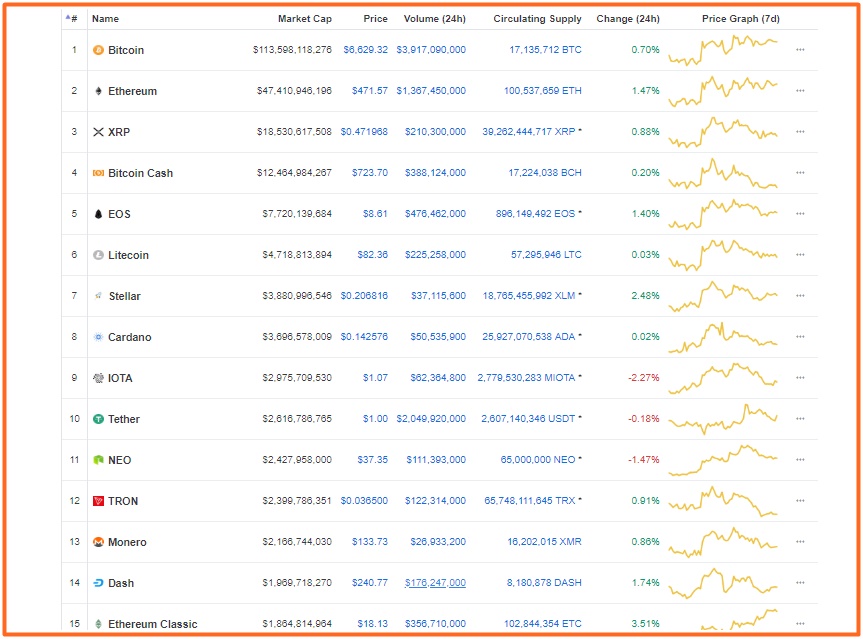Sort the table by Price column

pyautogui.click(x=375, y=19)
